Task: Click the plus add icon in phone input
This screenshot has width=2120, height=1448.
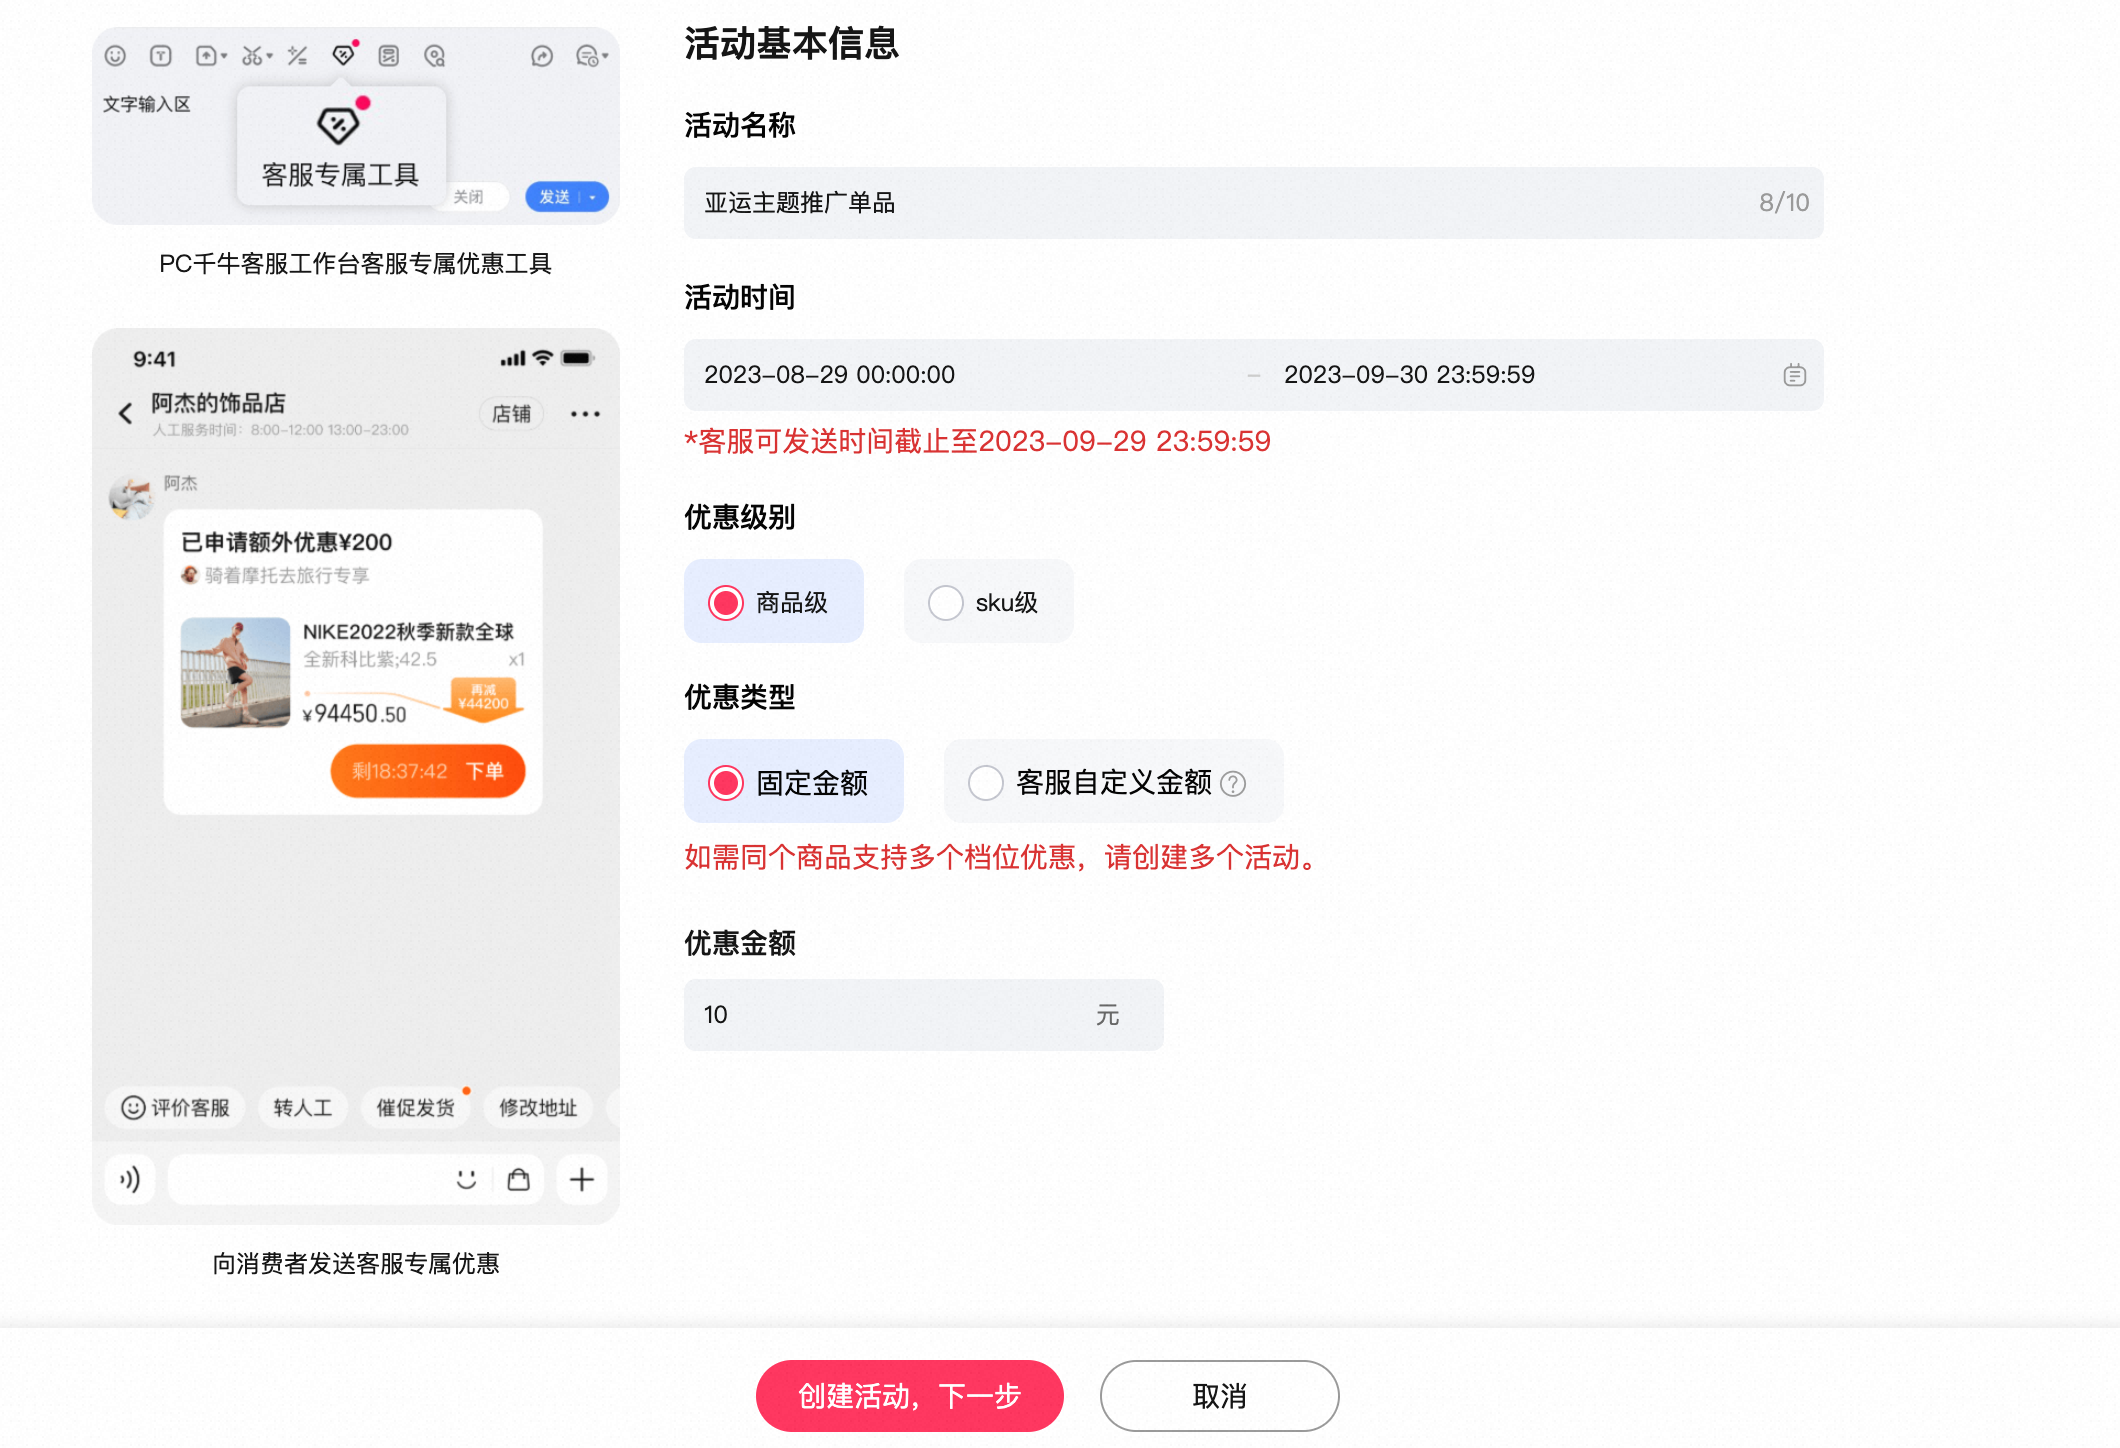Action: [582, 1180]
